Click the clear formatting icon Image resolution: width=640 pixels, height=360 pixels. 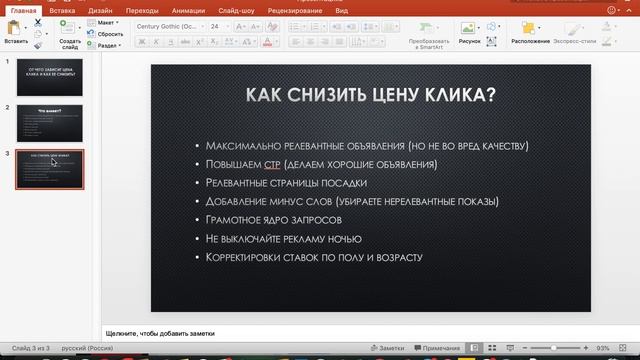coord(272,27)
